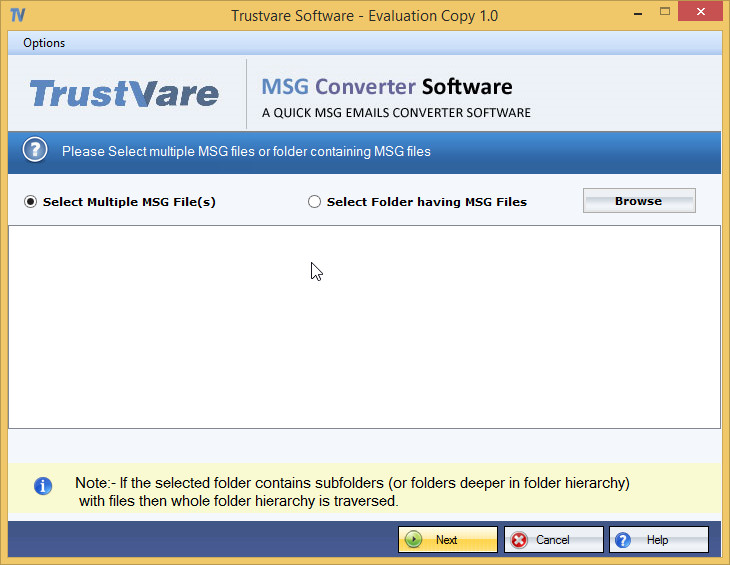Click the 'Please Select multiple MSG files' banner text
Viewport: 730px width, 565px height.
click(246, 152)
